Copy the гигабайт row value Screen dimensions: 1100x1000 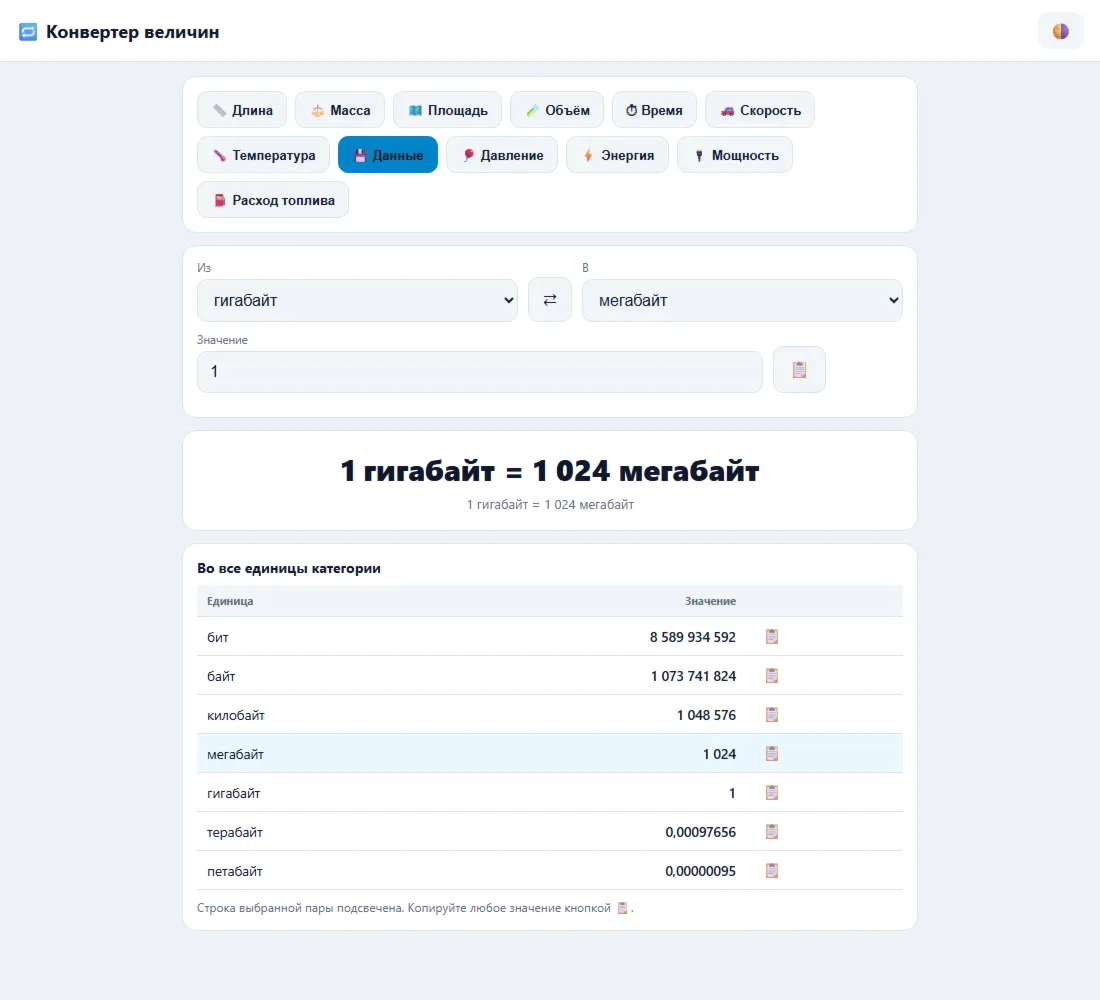(x=772, y=793)
